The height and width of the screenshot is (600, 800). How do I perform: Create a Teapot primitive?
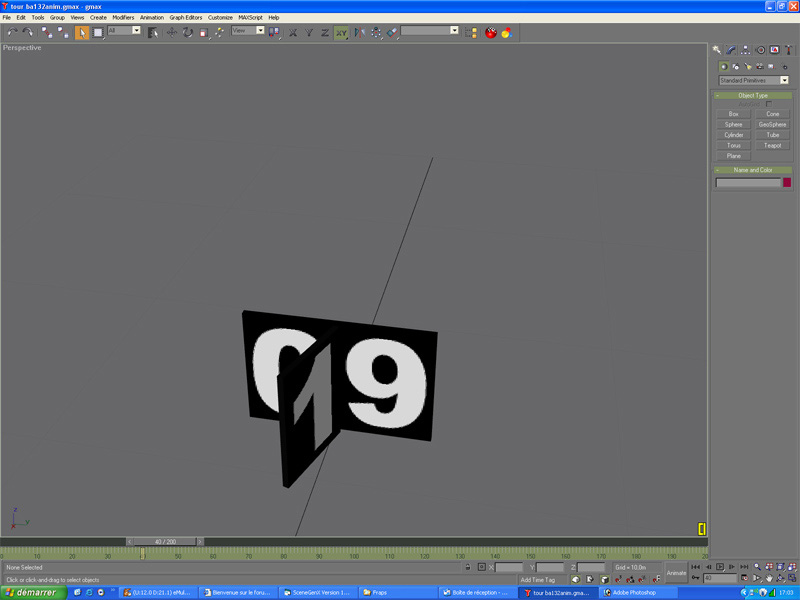[x=772, y=145]
